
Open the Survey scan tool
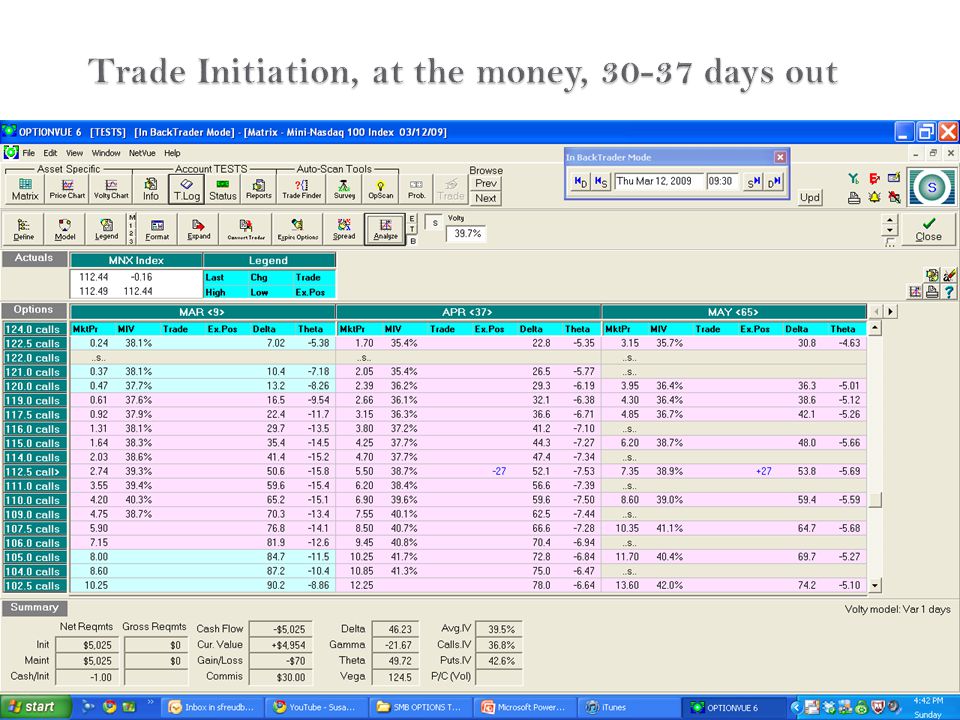tap(344, 189)
